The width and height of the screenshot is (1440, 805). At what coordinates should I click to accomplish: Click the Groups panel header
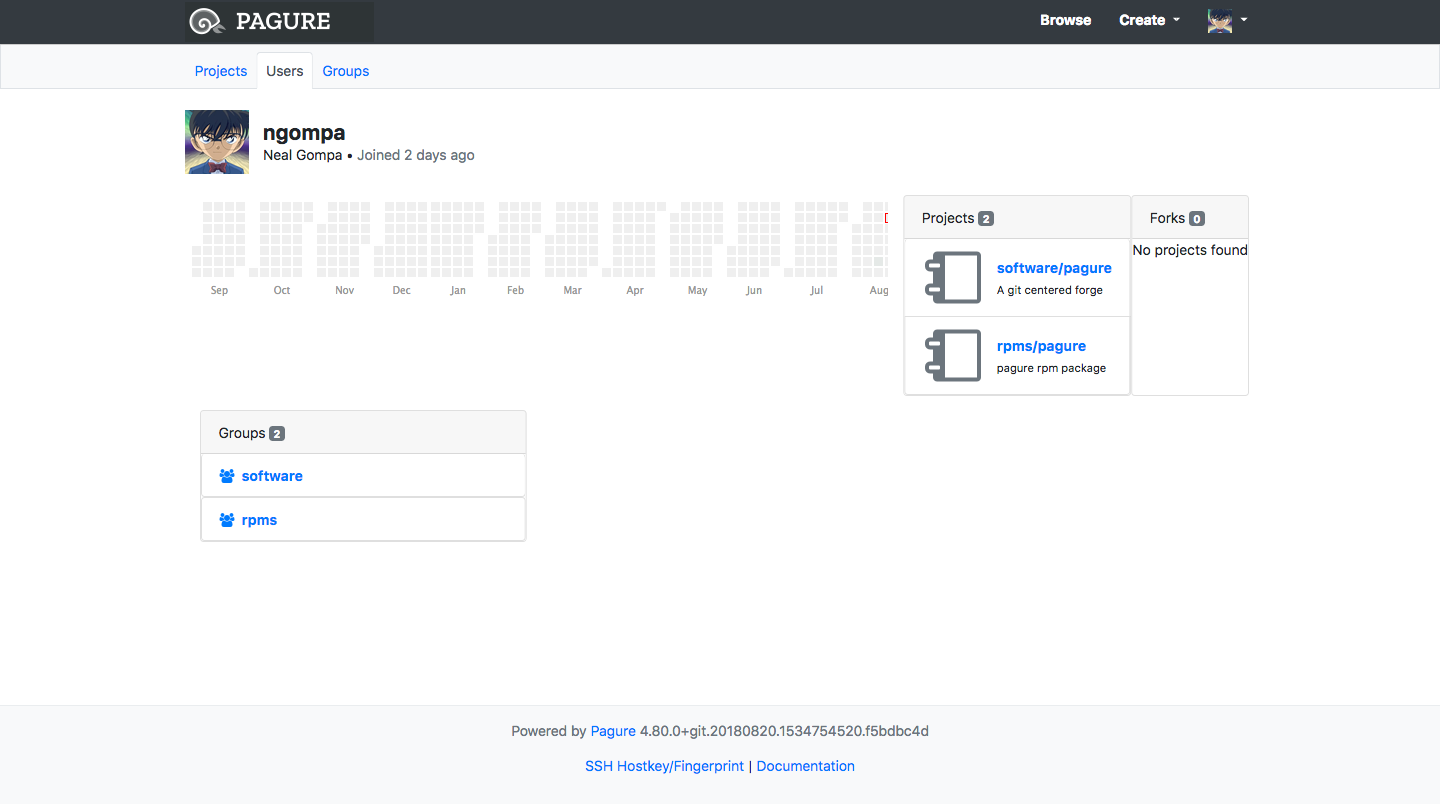pos(363,433)
